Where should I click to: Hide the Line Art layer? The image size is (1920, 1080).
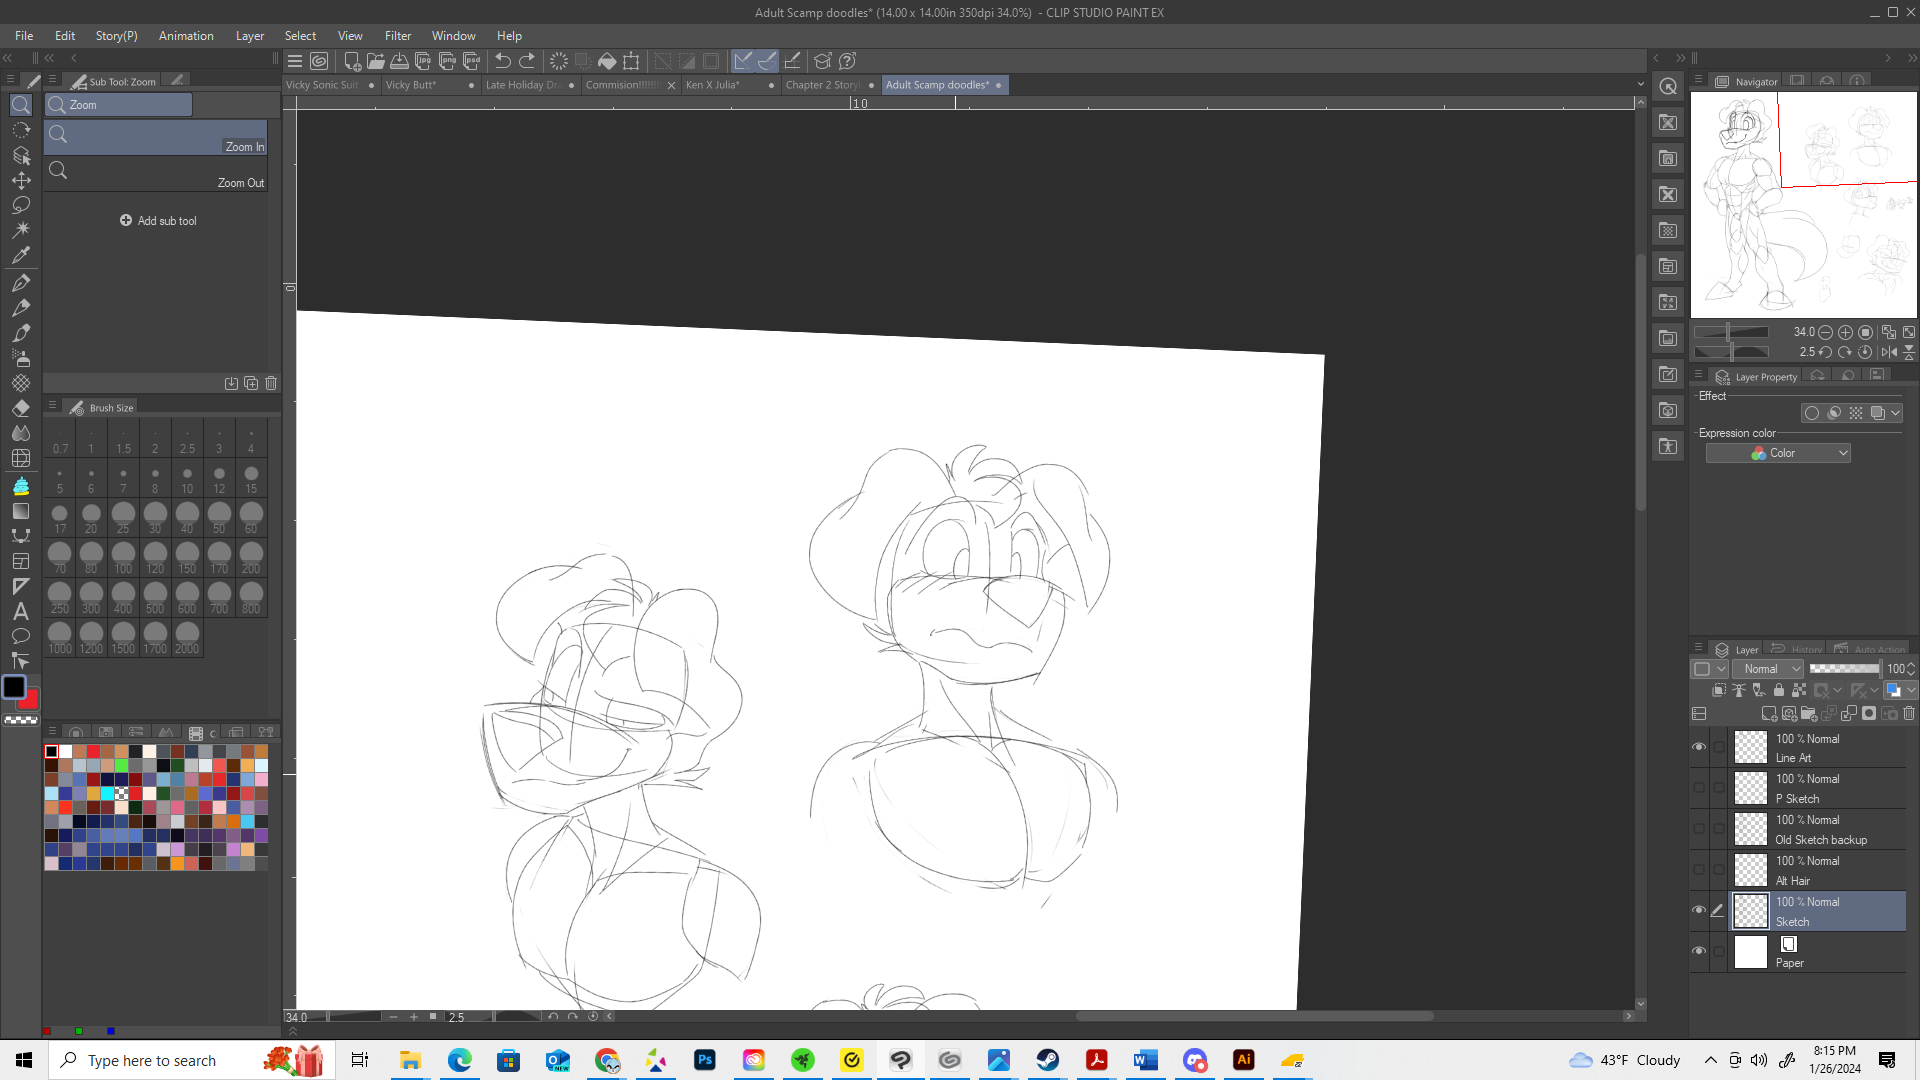click(x=1699, y=747)
